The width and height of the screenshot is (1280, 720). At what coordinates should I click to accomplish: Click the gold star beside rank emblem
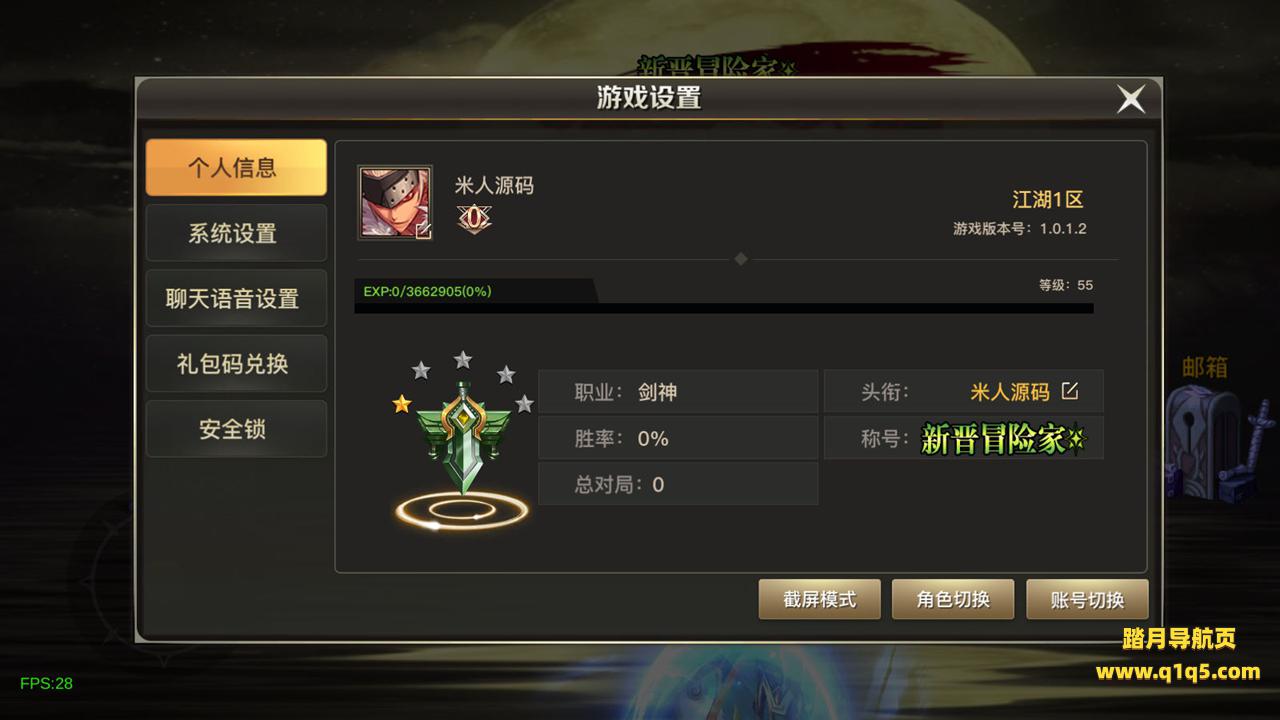coord(402,404)
